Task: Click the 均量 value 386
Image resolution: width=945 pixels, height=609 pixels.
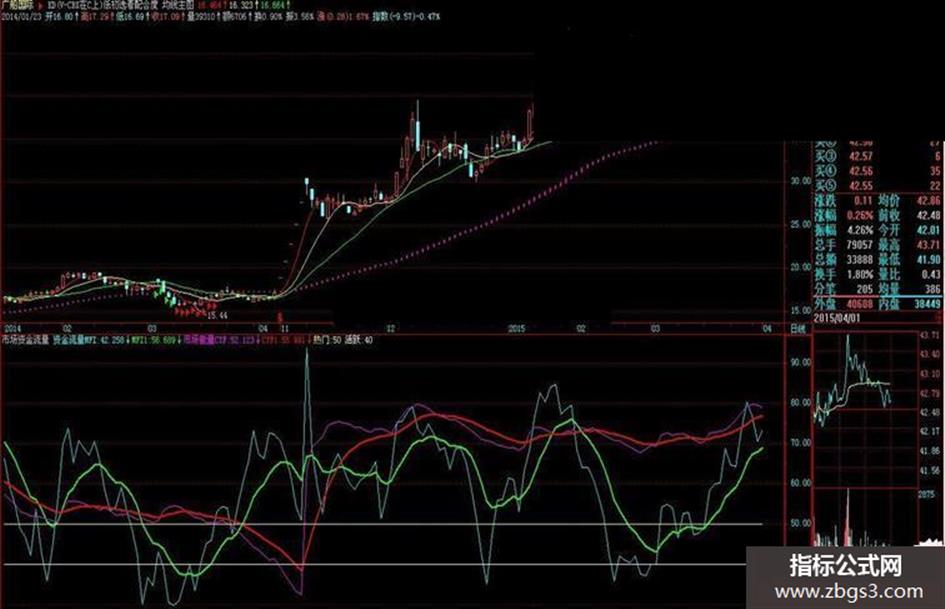Action: coord(933,289)
